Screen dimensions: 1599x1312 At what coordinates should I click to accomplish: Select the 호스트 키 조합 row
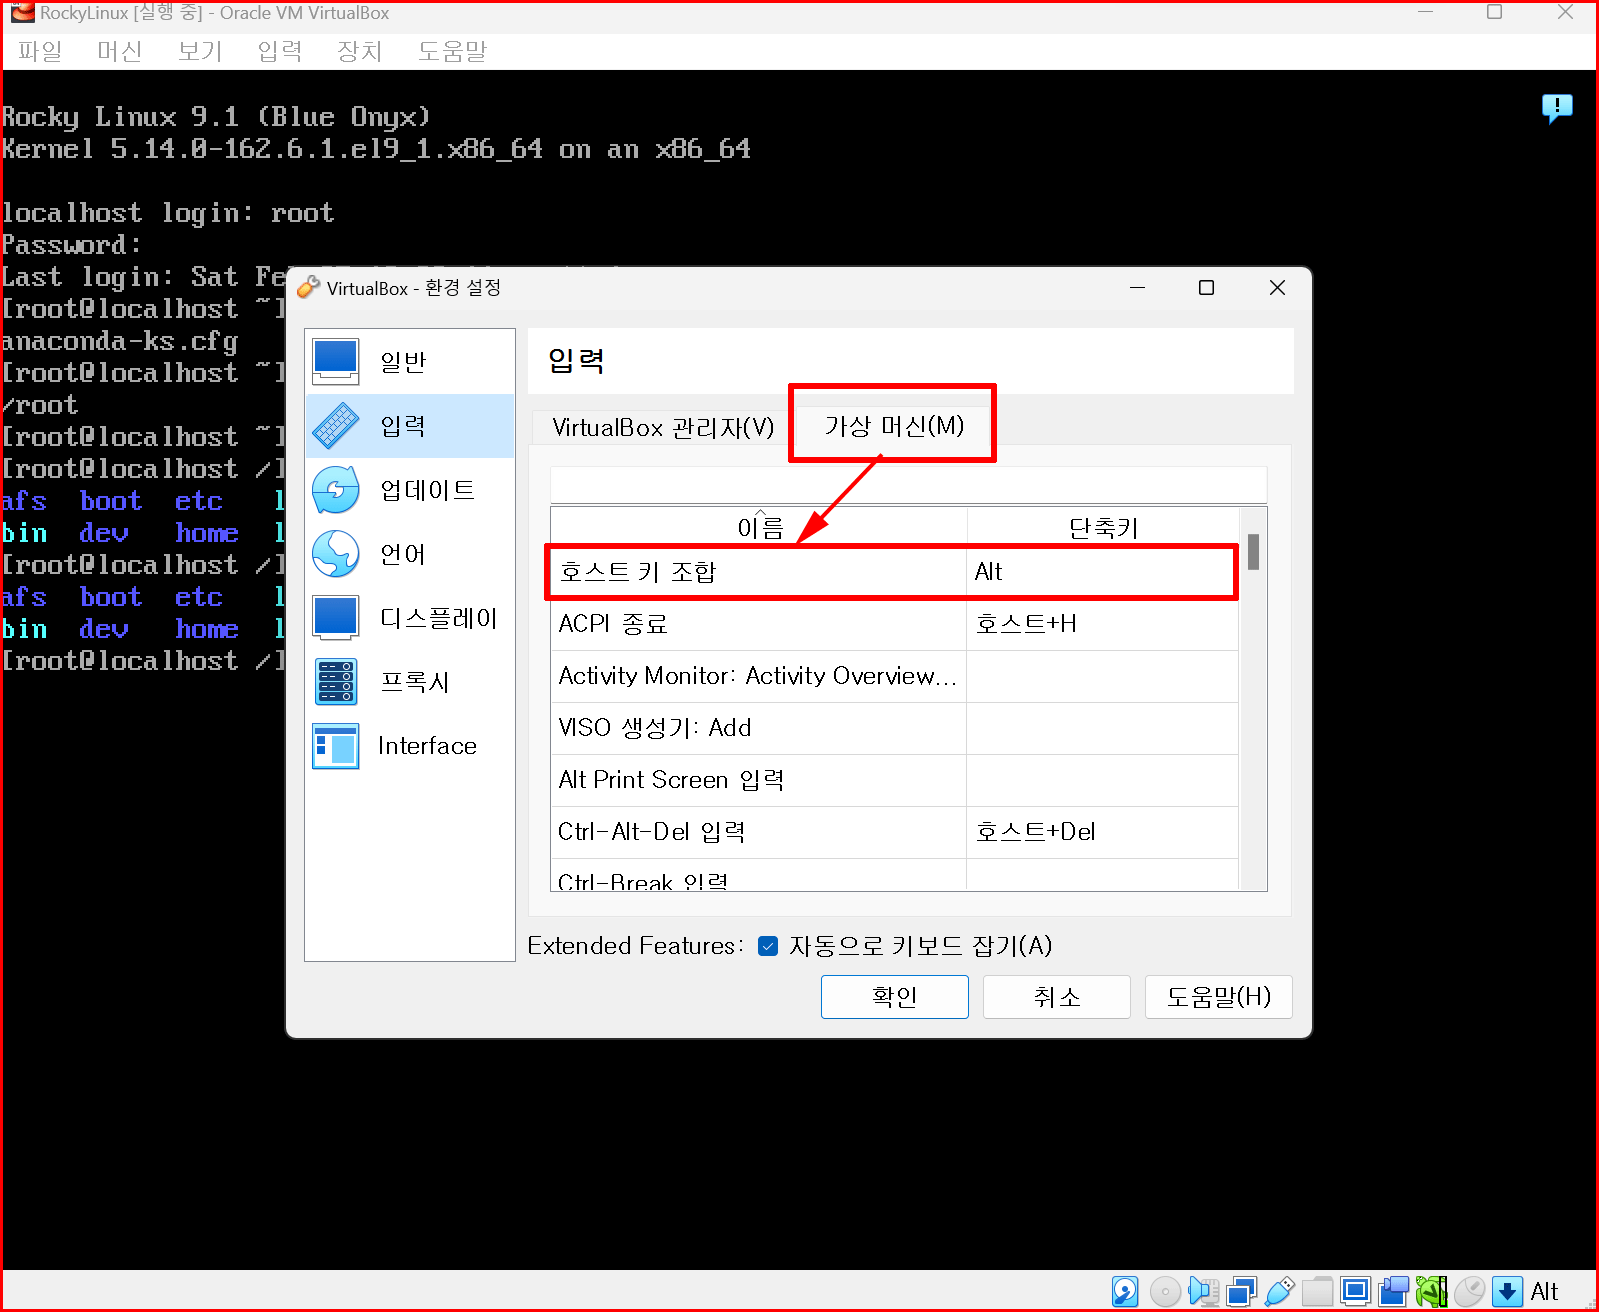tap(895, 572)
